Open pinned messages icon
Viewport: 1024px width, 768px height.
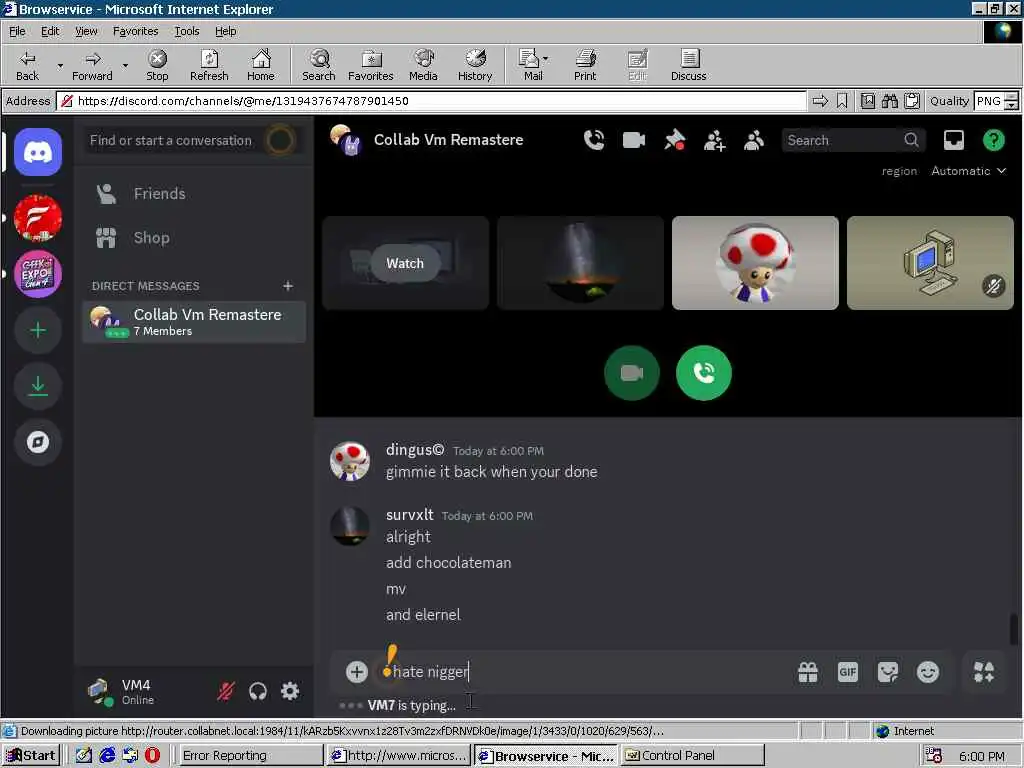tap(674, 140)
